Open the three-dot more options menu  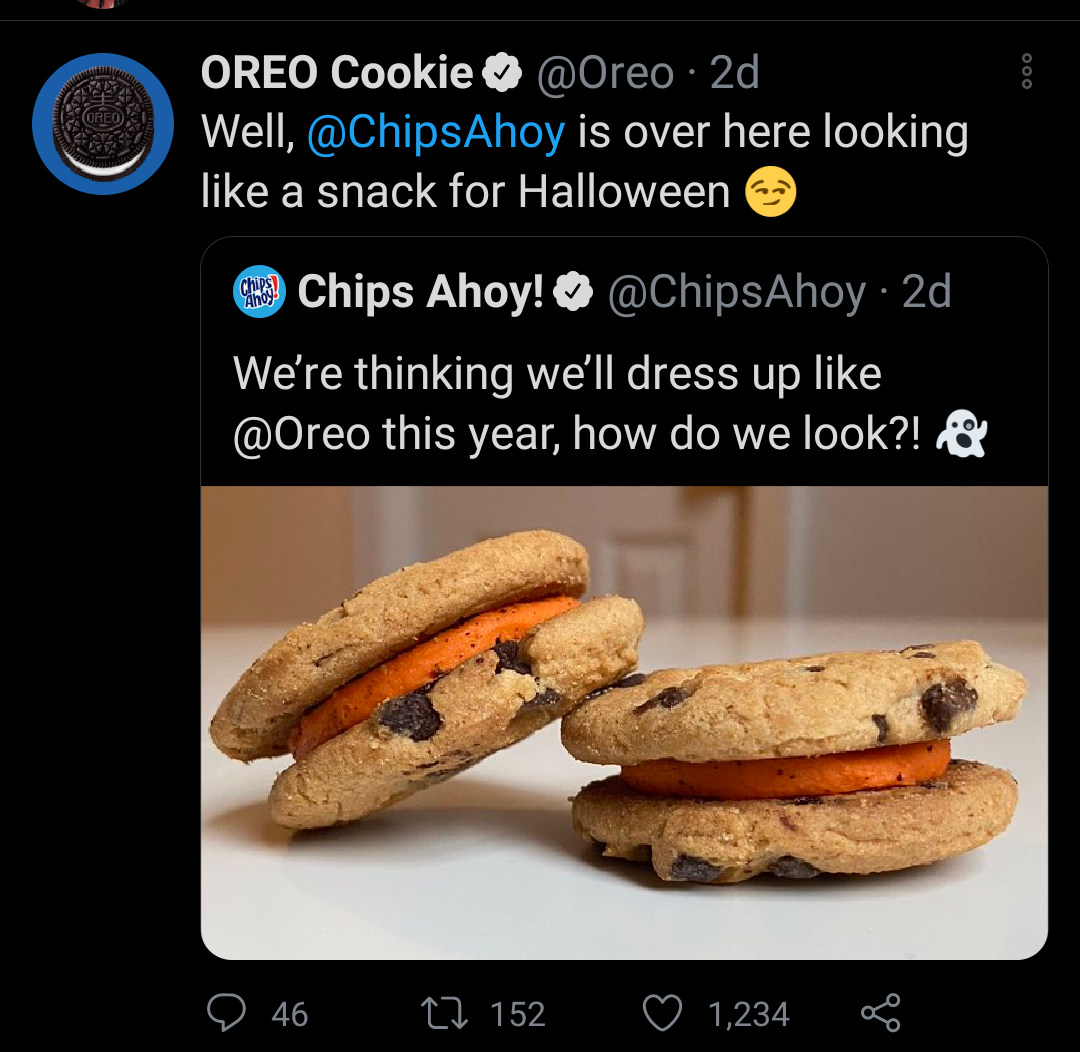point(1027,72)
